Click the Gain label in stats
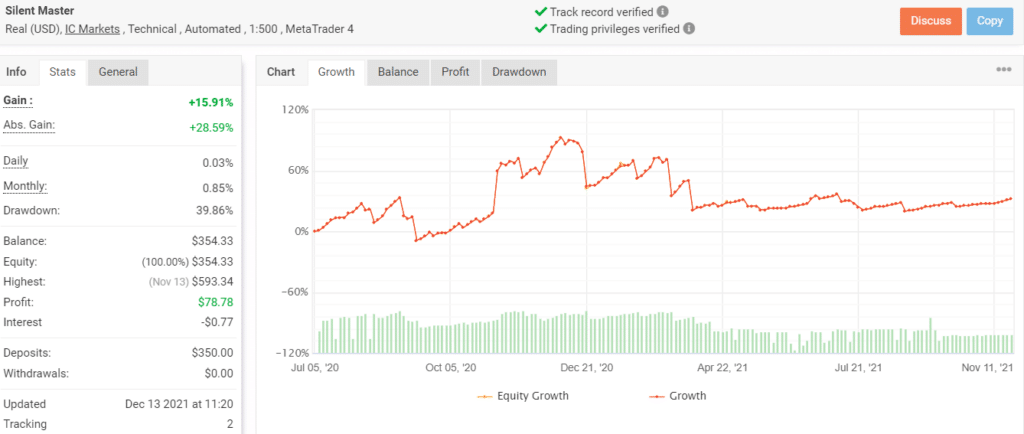Image resolution: width=1024 pixels, height=434 pixels. (x=18, y=101)
